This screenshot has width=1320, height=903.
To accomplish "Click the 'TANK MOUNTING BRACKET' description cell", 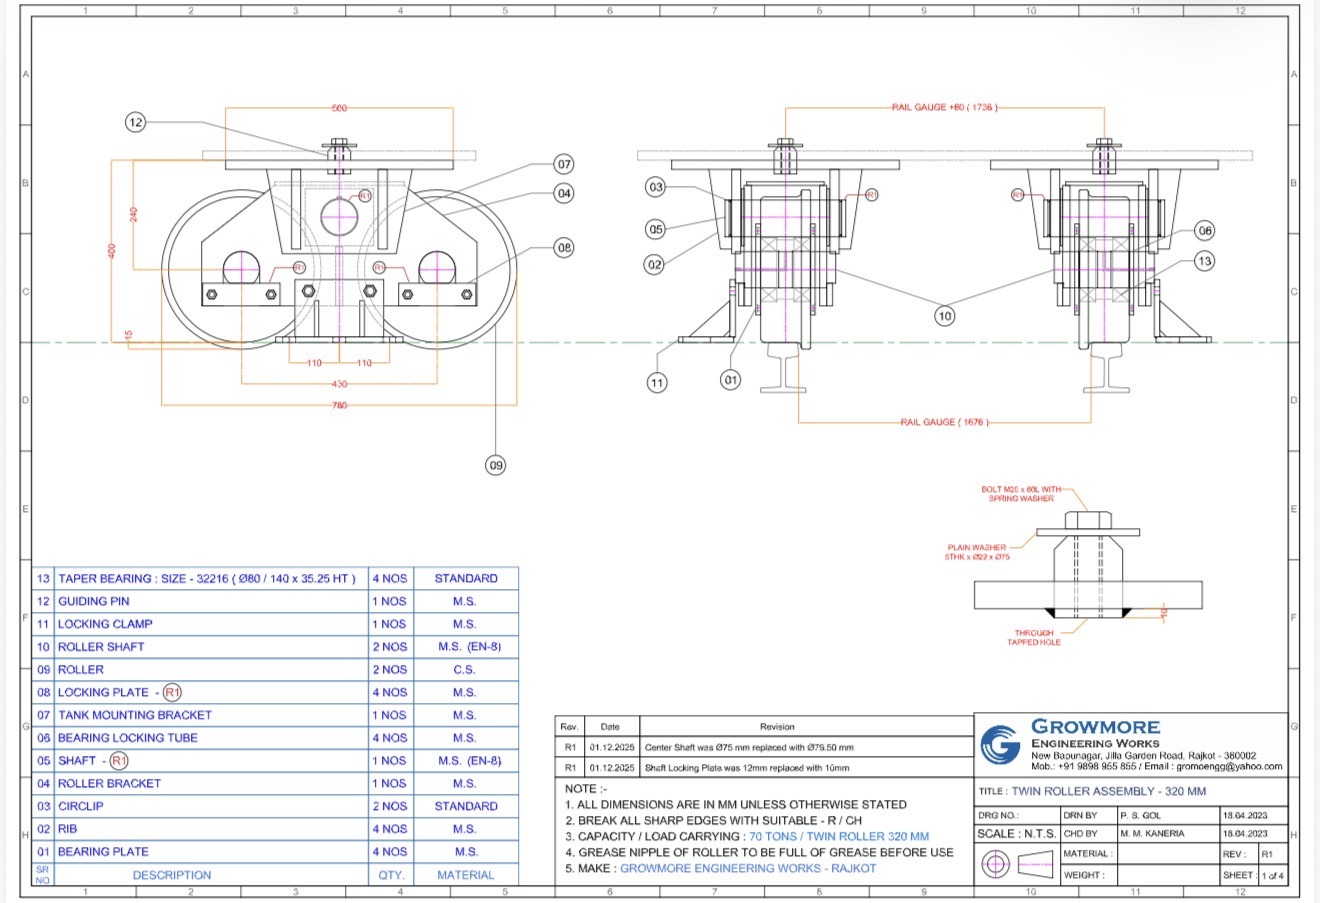I will 212,715.
